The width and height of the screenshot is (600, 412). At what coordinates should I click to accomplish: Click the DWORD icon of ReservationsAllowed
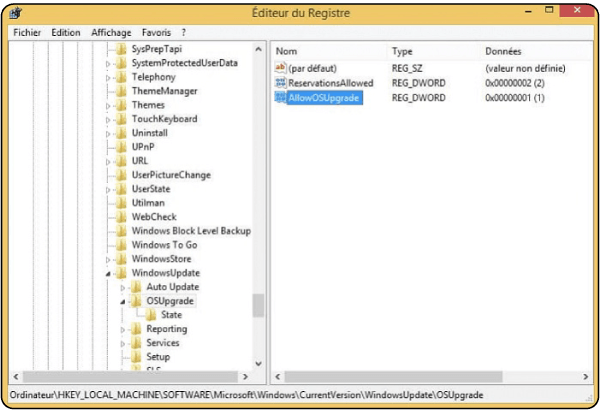click(280, 83)
